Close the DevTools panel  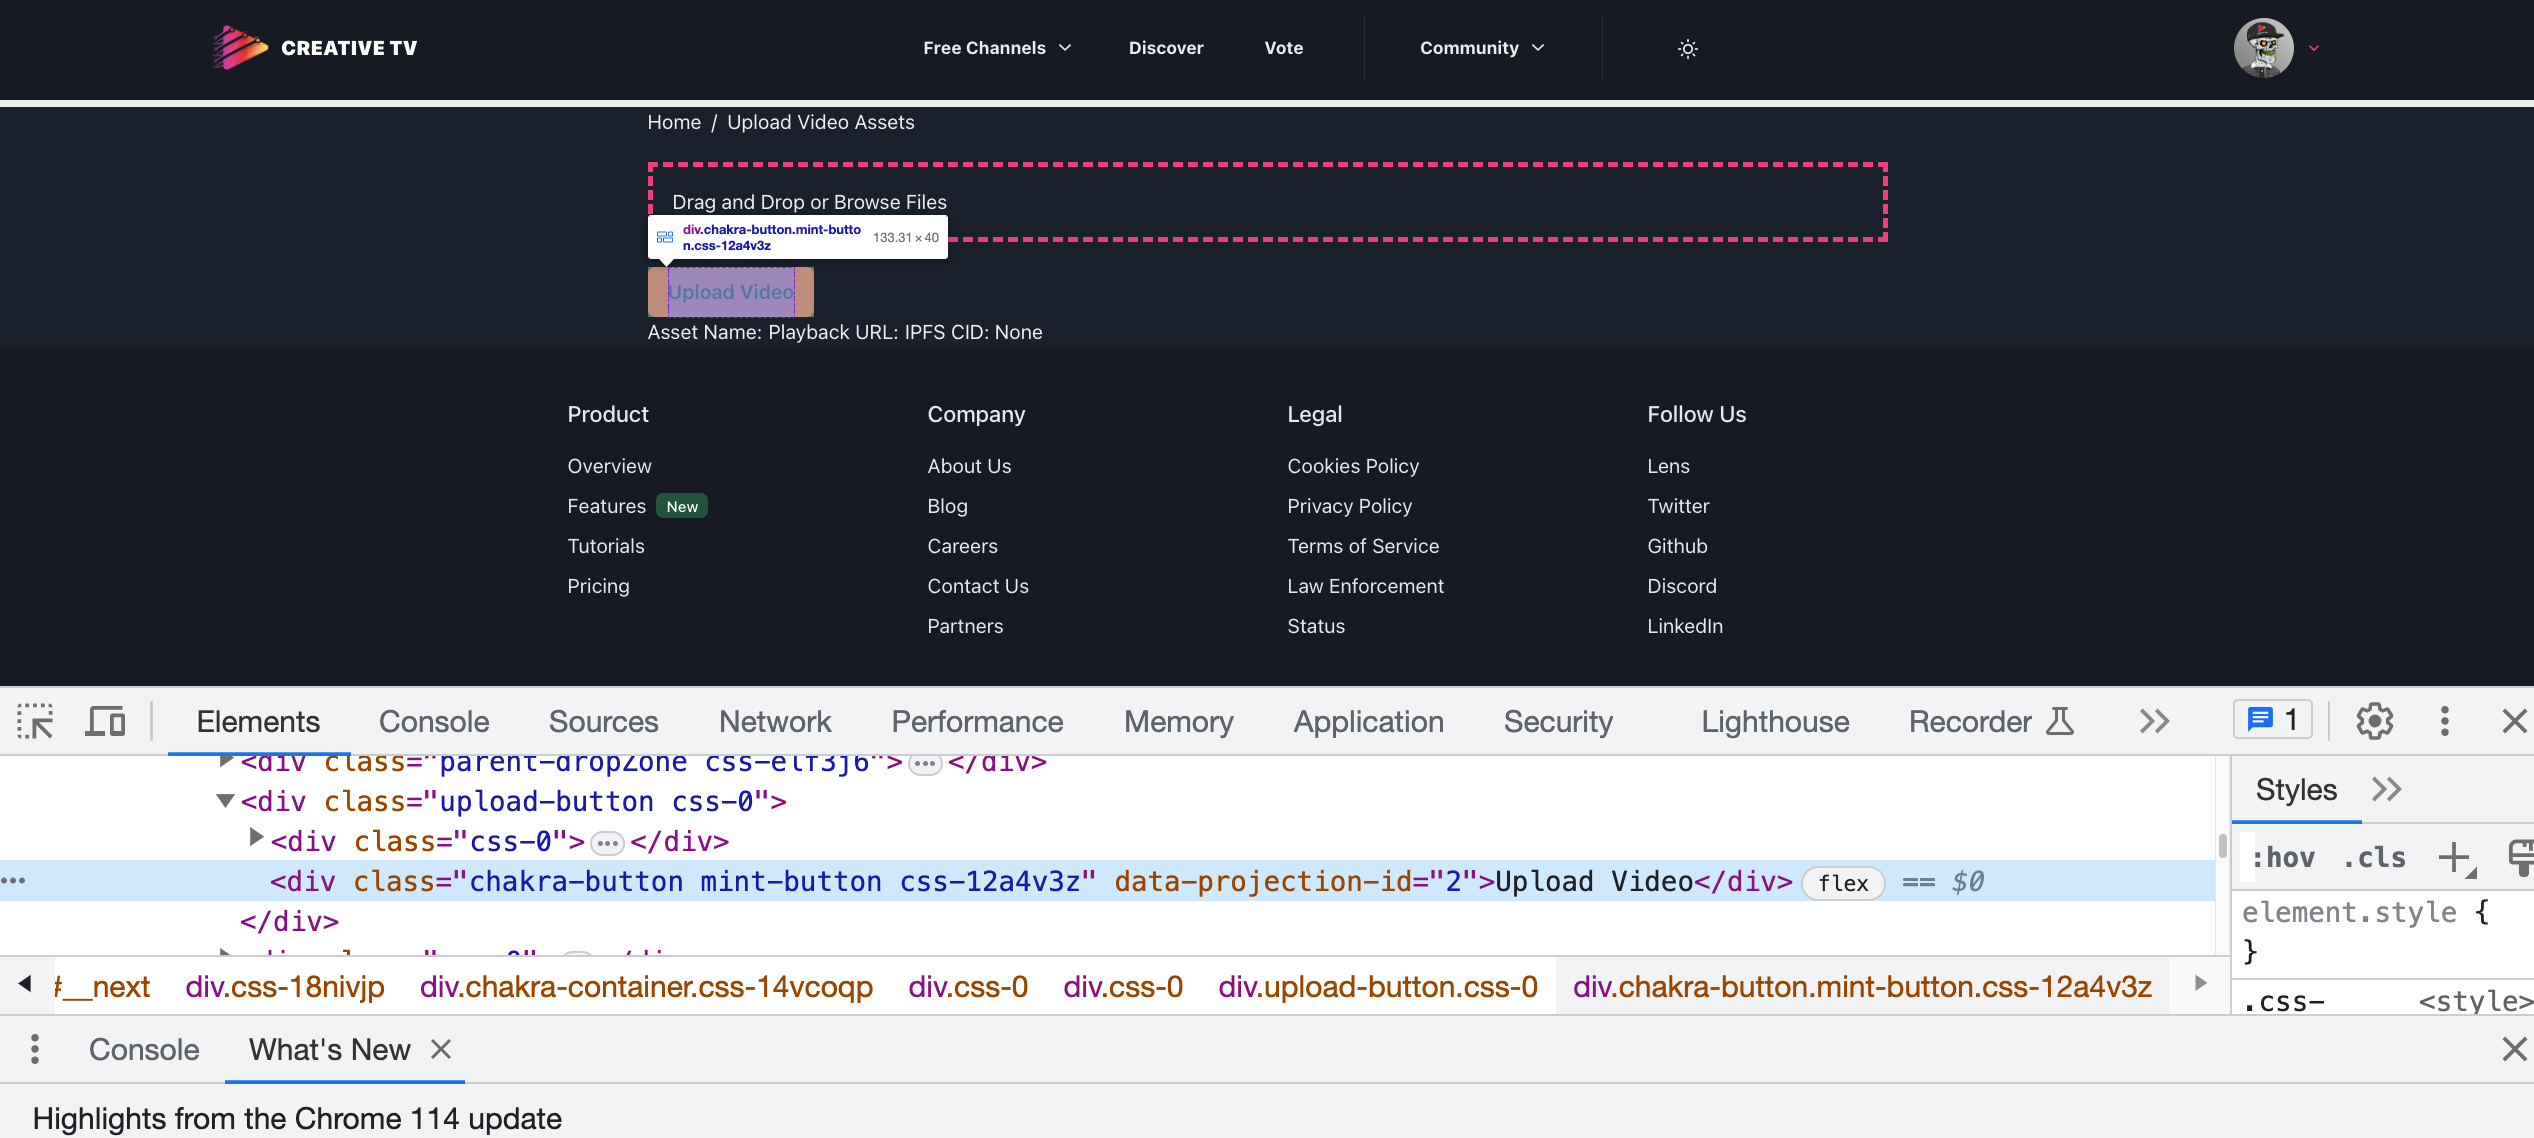[2514, 721]
